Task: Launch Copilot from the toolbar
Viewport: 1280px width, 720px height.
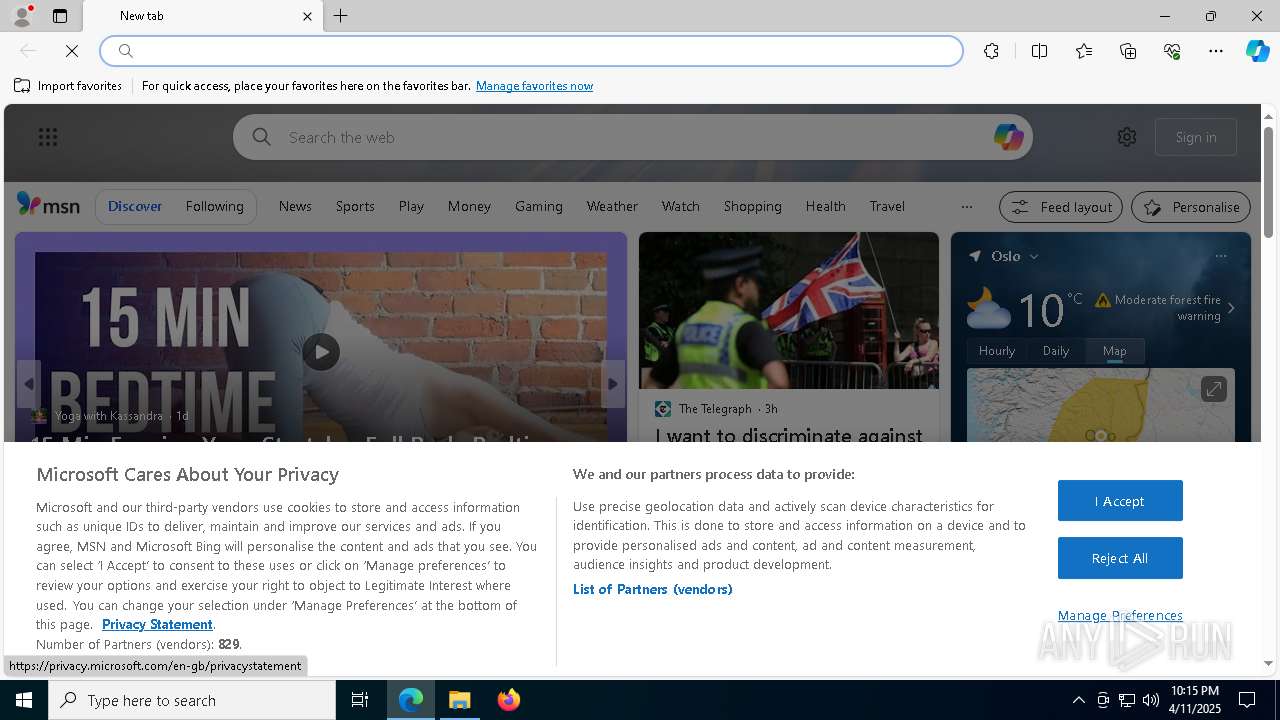Action: pos(1257,51)
